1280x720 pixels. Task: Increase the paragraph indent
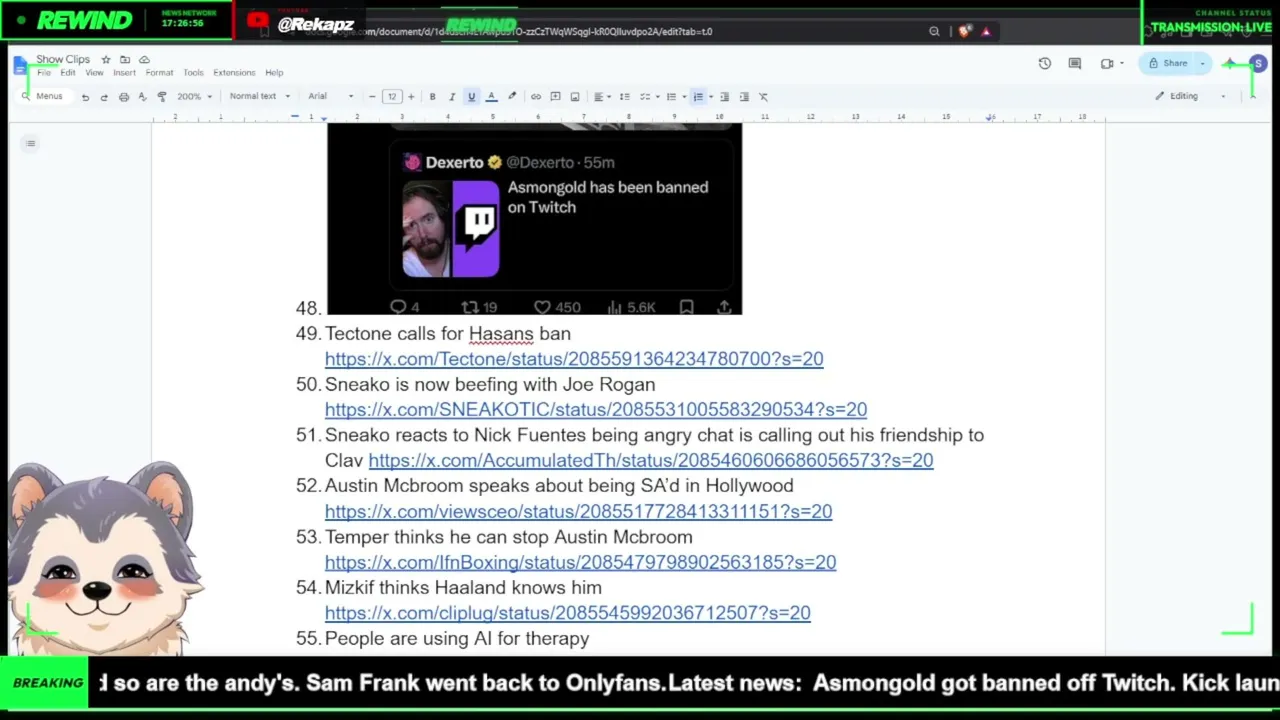pyautogui.click(x=744, y=97)
